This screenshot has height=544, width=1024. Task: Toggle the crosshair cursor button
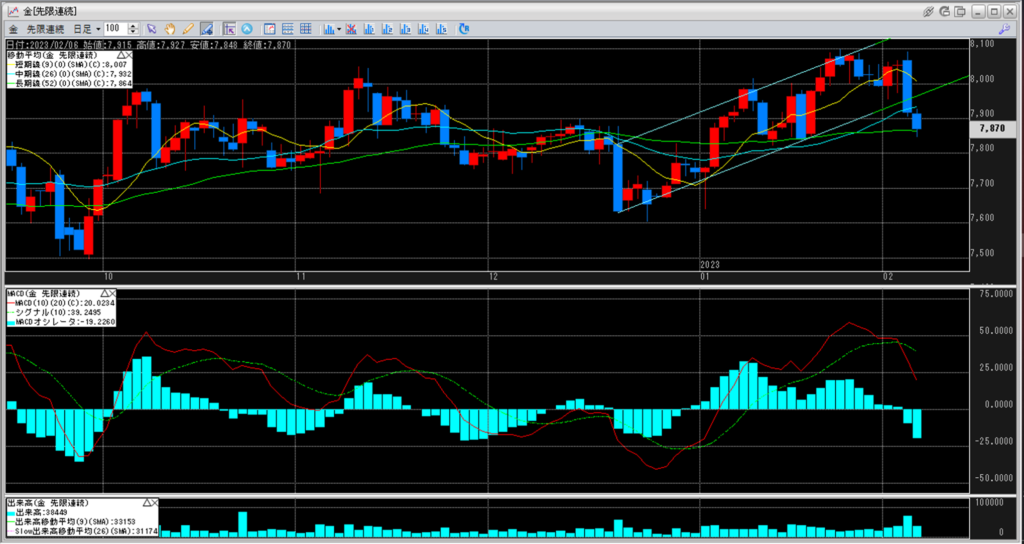pyautogui.click(x=229, y=28)
